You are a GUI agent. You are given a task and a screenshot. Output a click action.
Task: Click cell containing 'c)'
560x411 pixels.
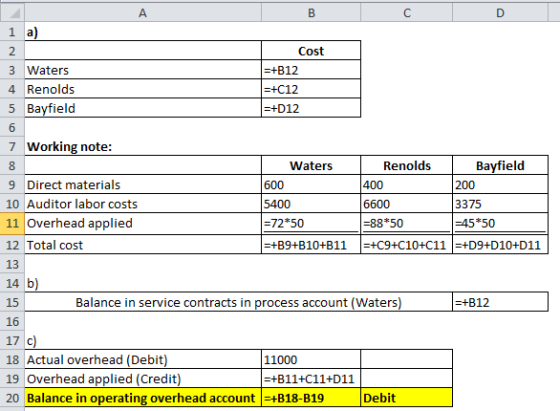tap(143, 340)
